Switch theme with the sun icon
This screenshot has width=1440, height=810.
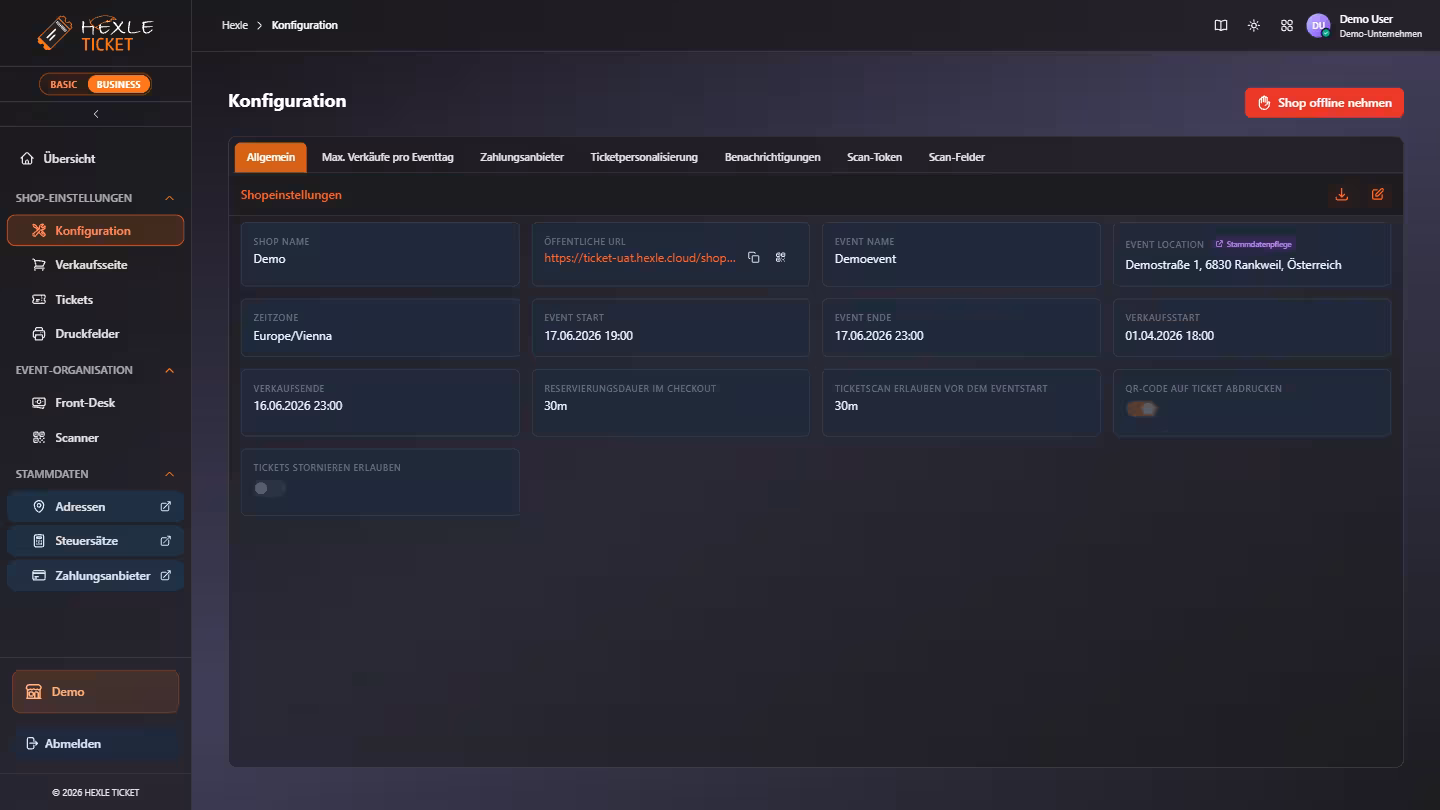pyautogui.click(x=1254, y=26)
